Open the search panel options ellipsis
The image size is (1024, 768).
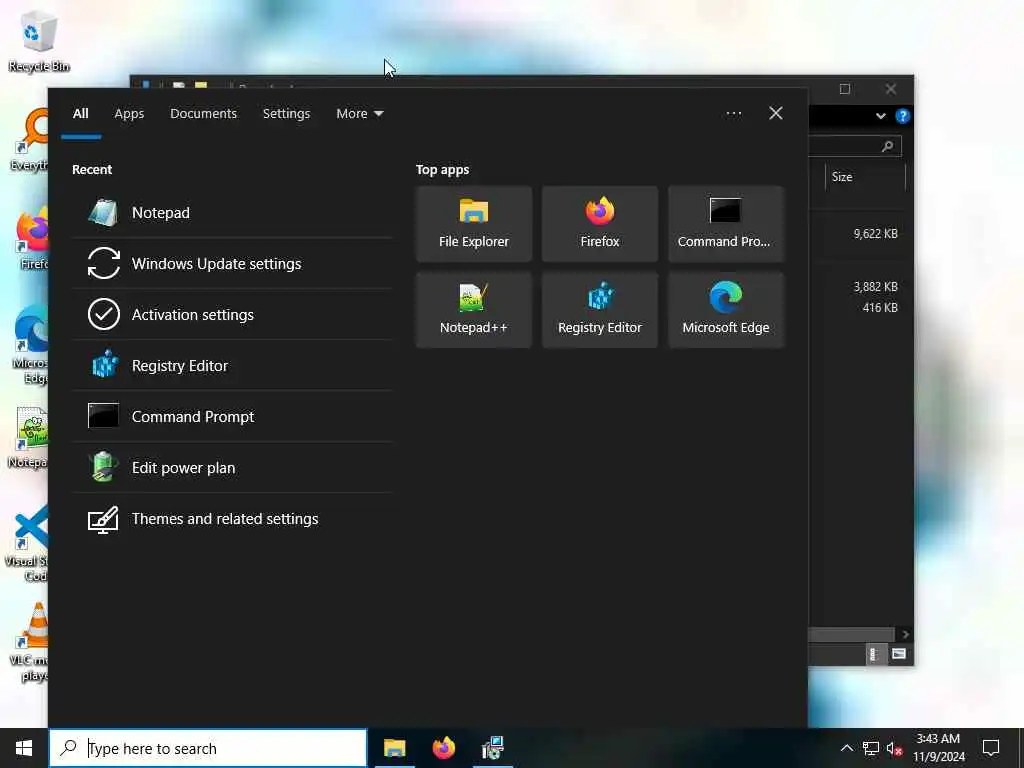733,114
